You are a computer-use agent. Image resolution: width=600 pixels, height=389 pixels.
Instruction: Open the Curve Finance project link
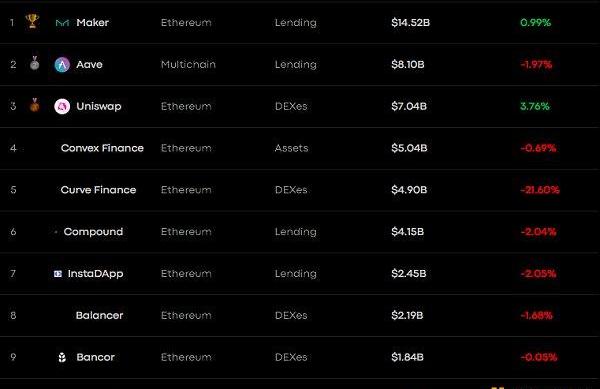pyautogui.click(x=98, y=190)
